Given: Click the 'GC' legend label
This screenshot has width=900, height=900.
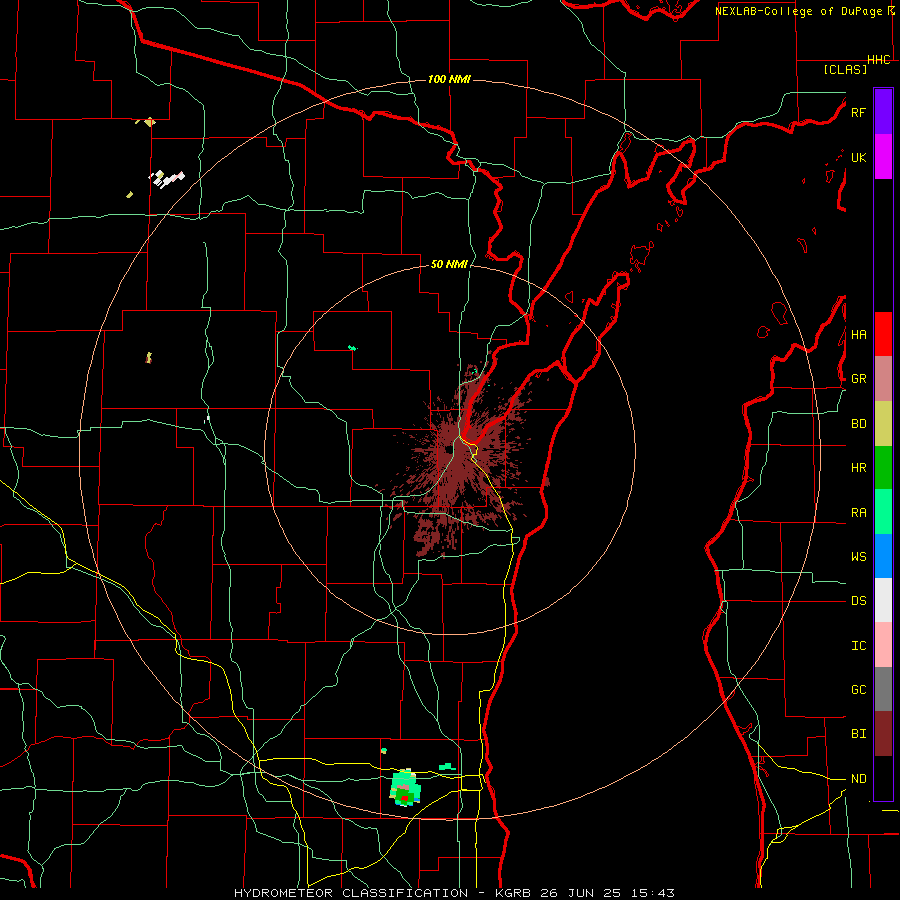Looking at the screenshot, I should tap(858, 690).
